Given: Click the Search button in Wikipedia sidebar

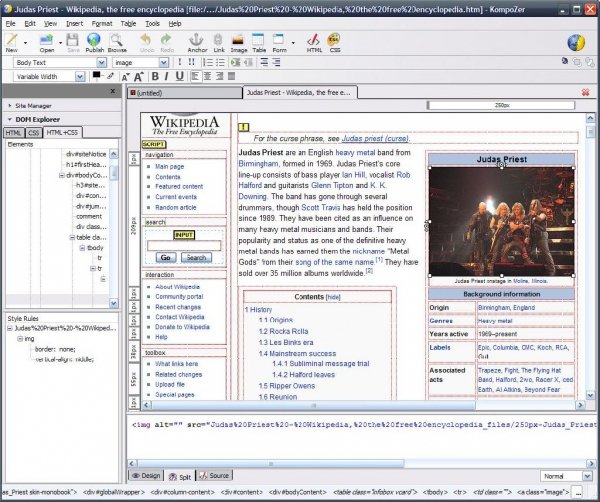Looking at the screenshot, I should coord(196,258).
